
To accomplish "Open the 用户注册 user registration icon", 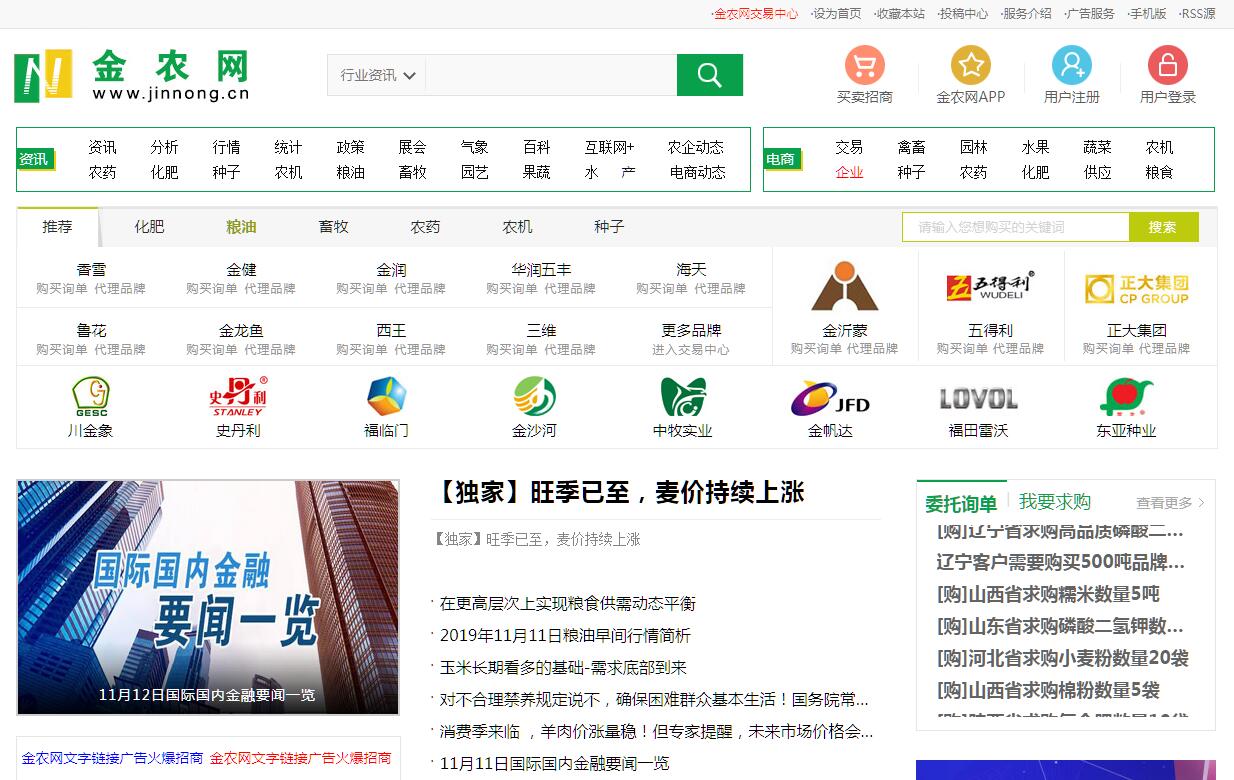I will pyautogui.click(x=1071, y=66).
